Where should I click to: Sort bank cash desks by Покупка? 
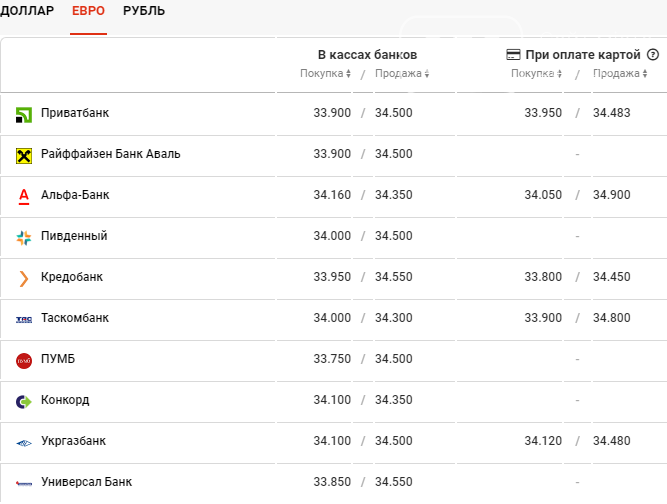point(325,74)
